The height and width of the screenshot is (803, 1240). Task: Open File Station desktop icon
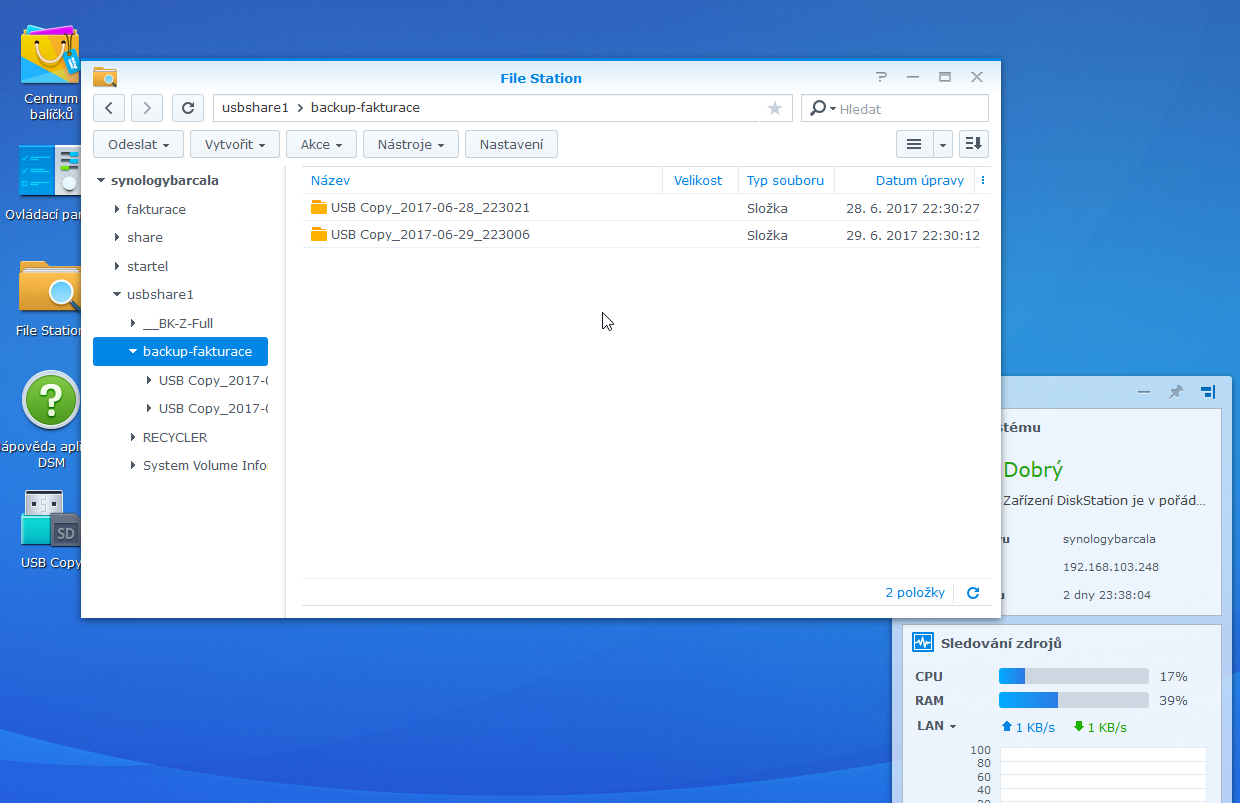[x=50, y=288]
